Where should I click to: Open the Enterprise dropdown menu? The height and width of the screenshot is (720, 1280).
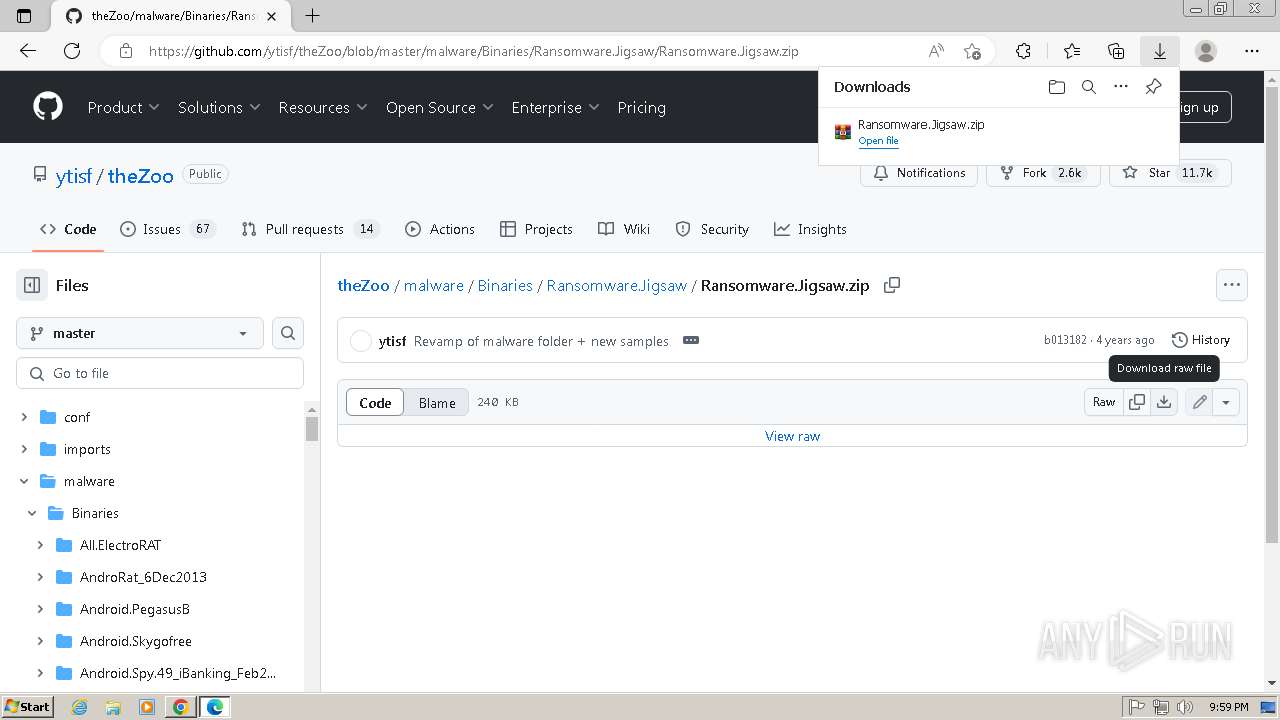[x=555, y=107]
